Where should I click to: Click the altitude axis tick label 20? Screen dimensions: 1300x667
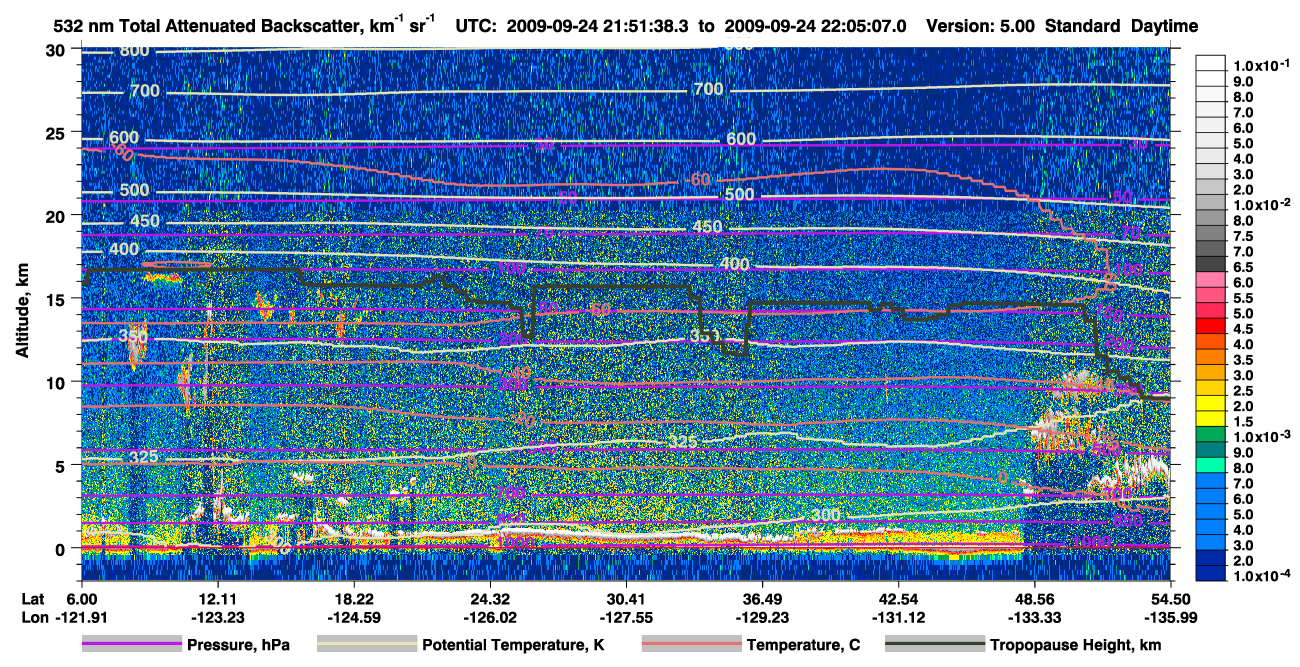(58, 215)
